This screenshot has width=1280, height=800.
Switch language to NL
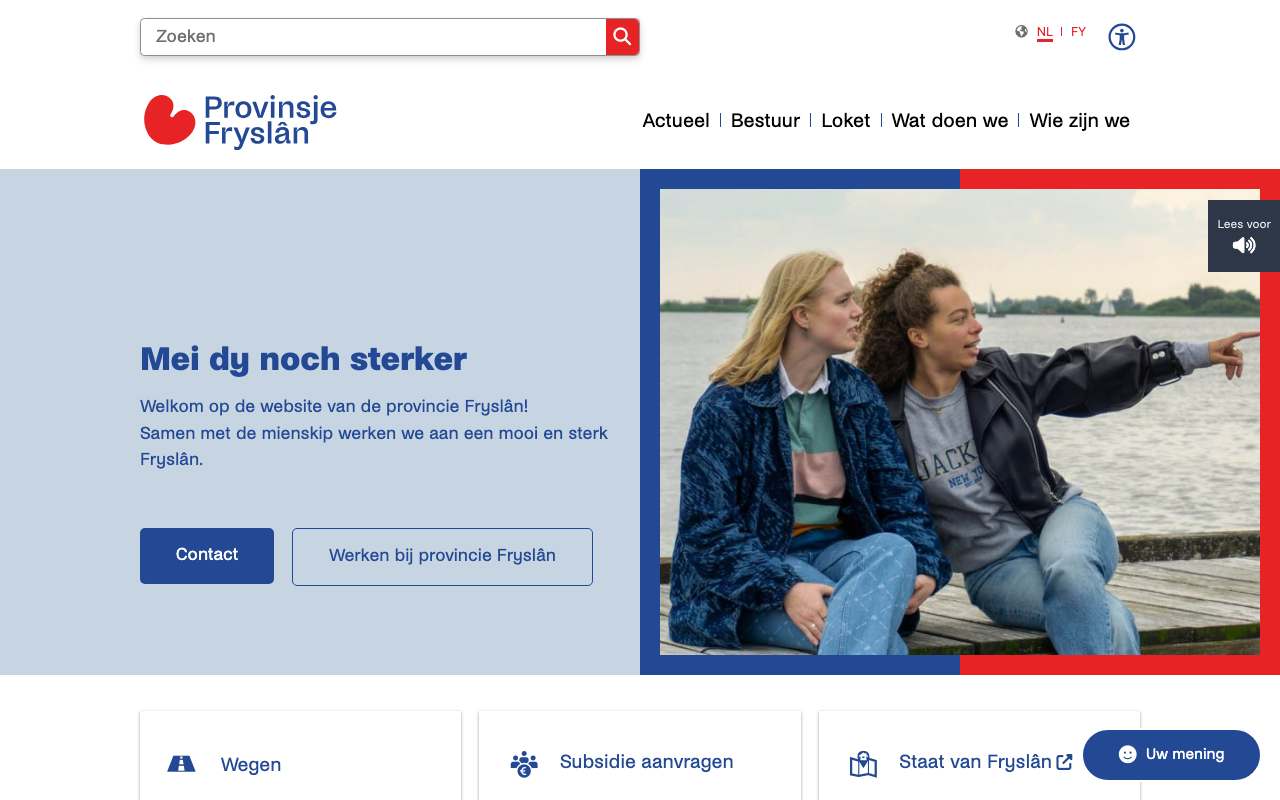1045,32
